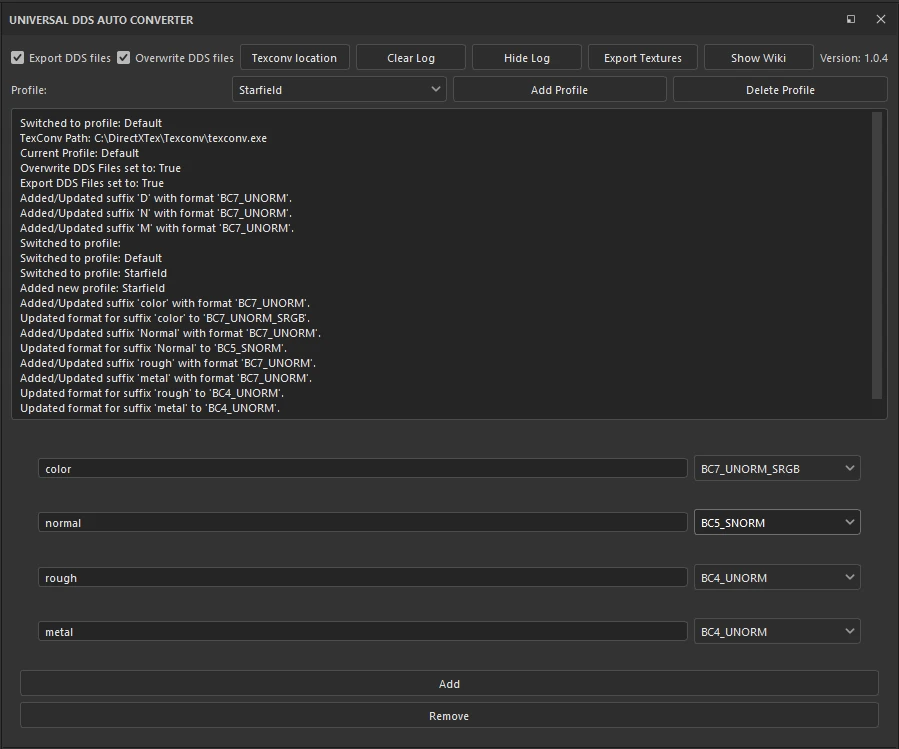899x749 pixels.
Task: Focus the rough suffix field
Action: [x=362, y=578]
